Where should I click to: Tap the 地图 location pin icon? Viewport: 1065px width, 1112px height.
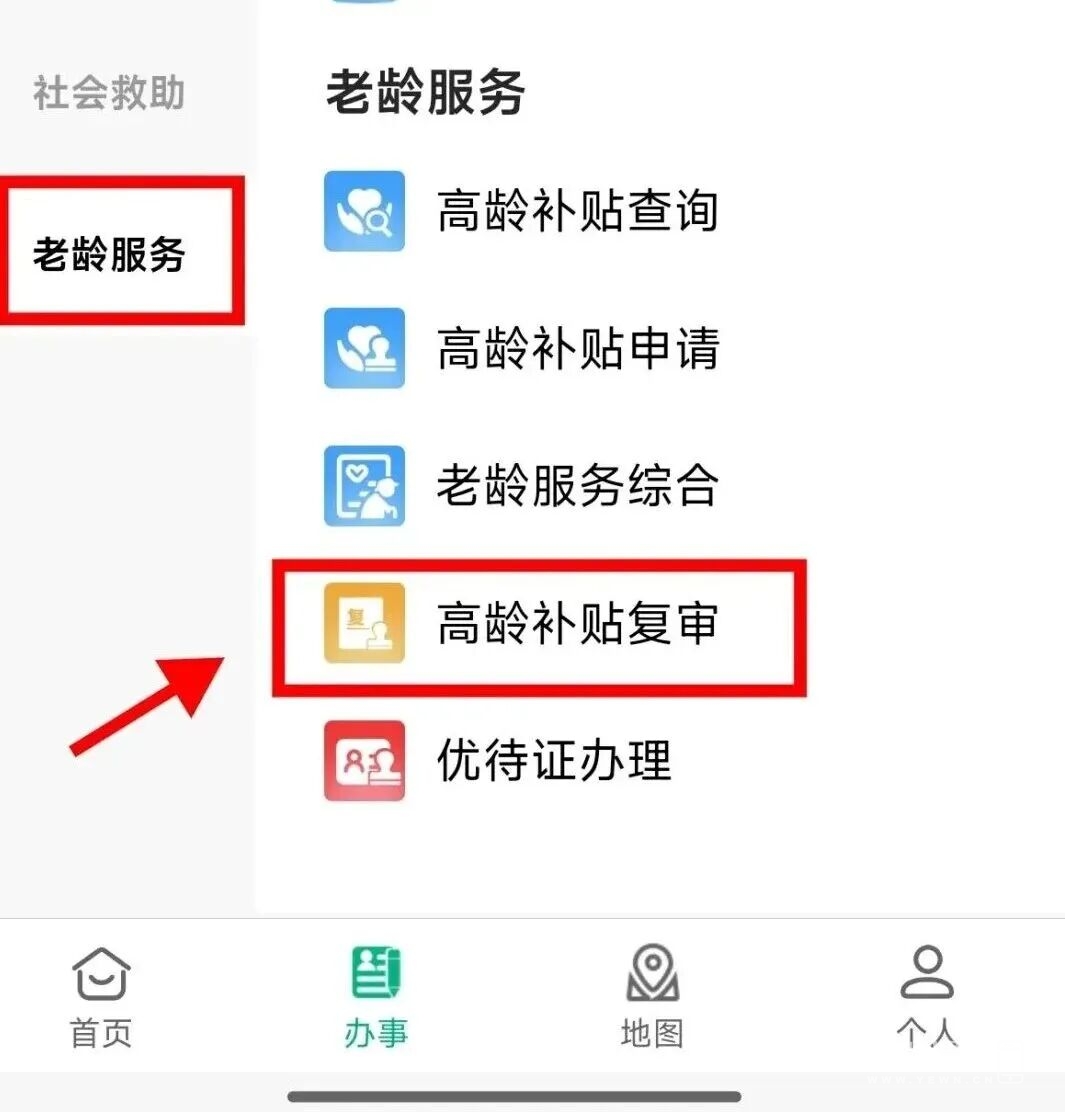coord(652,972)
